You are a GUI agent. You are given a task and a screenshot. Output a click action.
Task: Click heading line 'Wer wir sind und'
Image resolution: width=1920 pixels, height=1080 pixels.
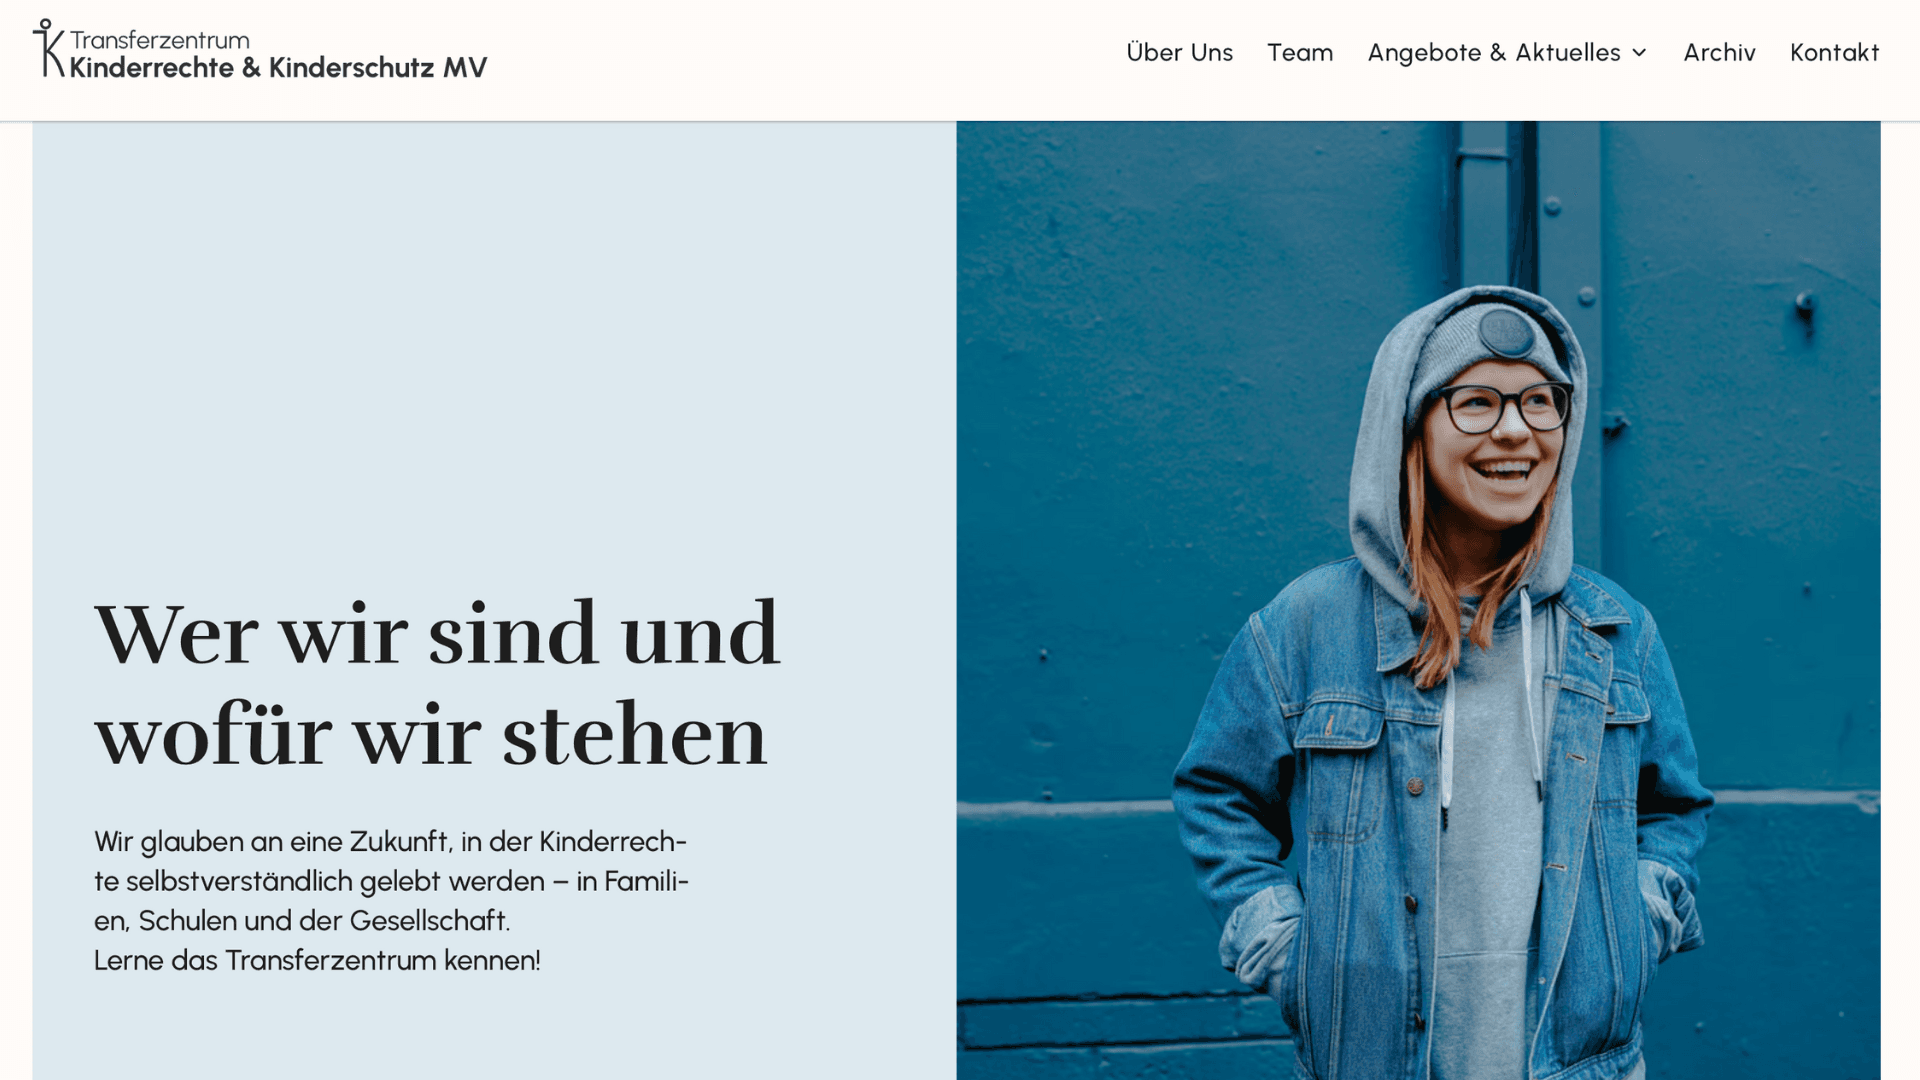pos(437,634)
